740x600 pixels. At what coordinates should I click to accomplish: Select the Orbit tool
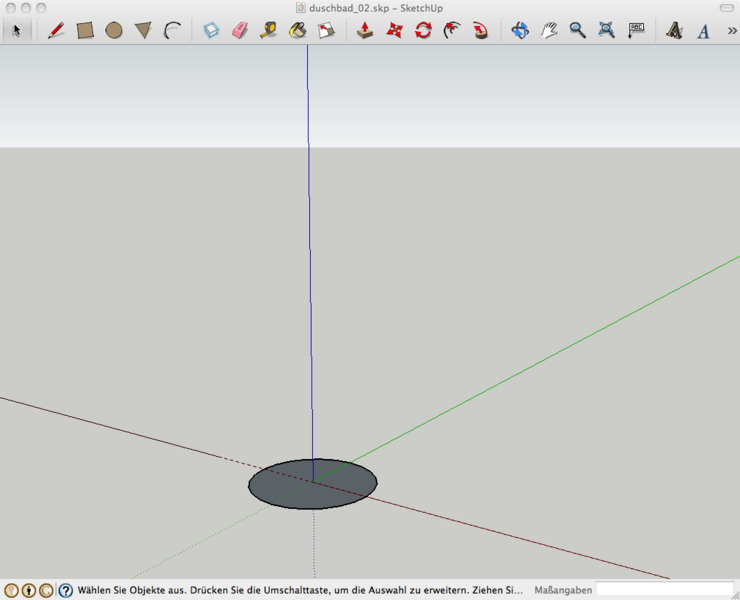520,30
